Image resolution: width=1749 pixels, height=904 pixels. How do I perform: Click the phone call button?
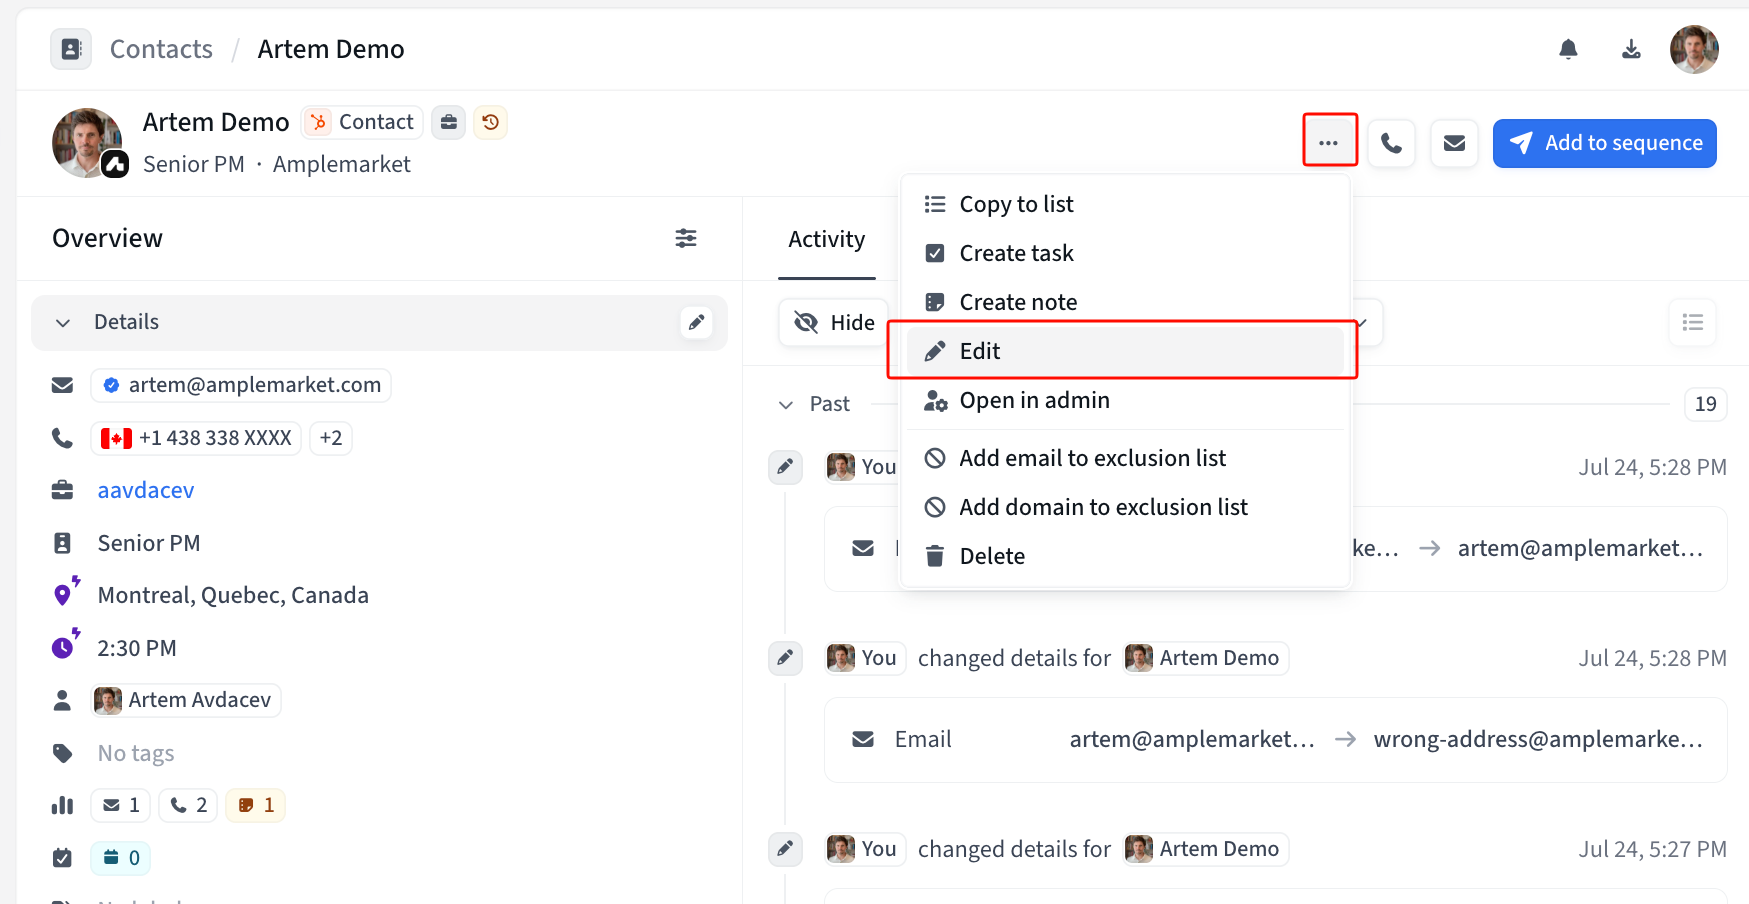(1391, 143)
